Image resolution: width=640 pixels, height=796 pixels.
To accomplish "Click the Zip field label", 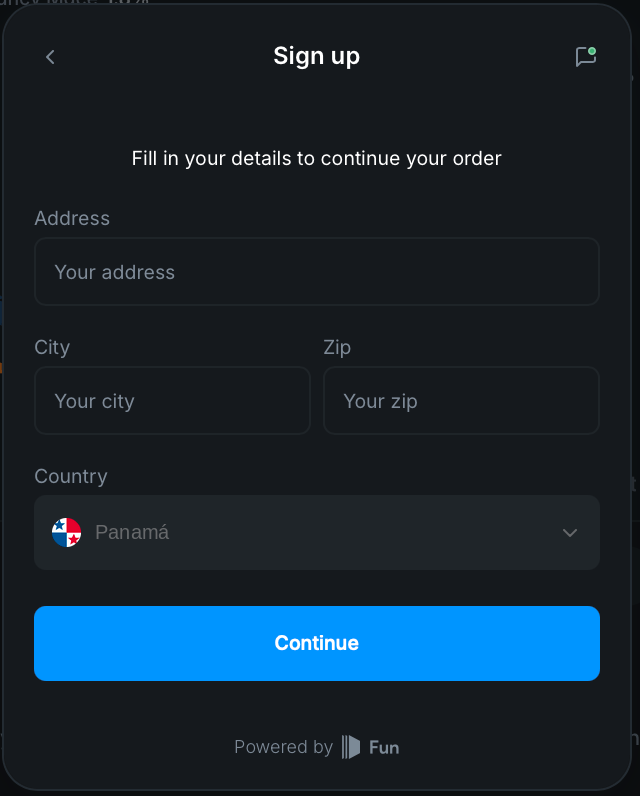I will click(x=337, y=348).
